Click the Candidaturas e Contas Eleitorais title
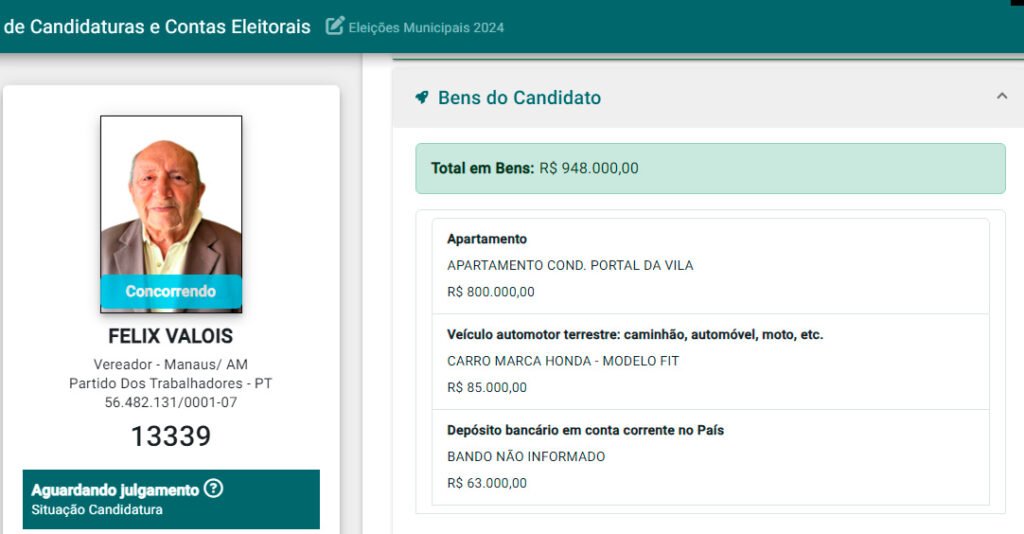 click(157, 27)
